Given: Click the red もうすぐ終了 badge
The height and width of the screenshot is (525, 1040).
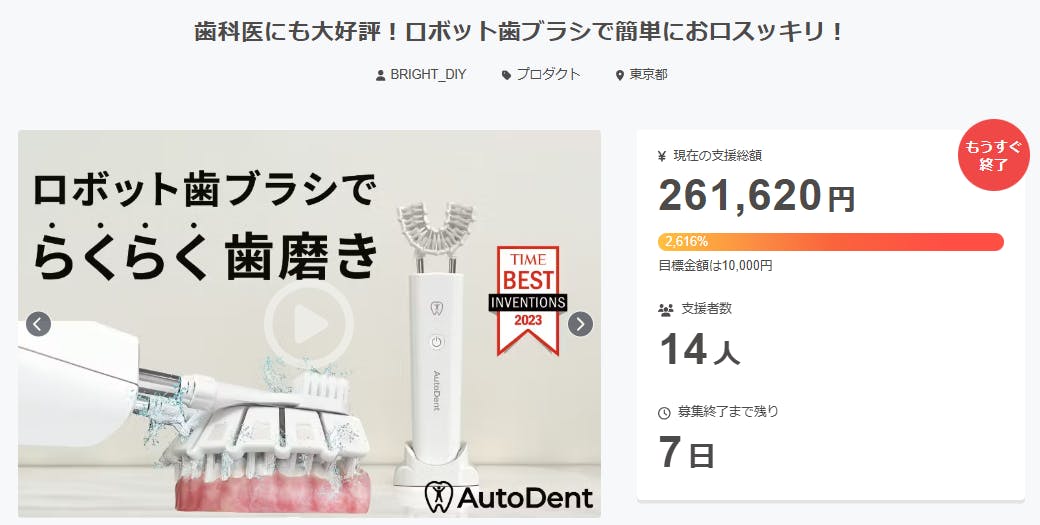Looking at the screenshot, I should pos(993,155).
